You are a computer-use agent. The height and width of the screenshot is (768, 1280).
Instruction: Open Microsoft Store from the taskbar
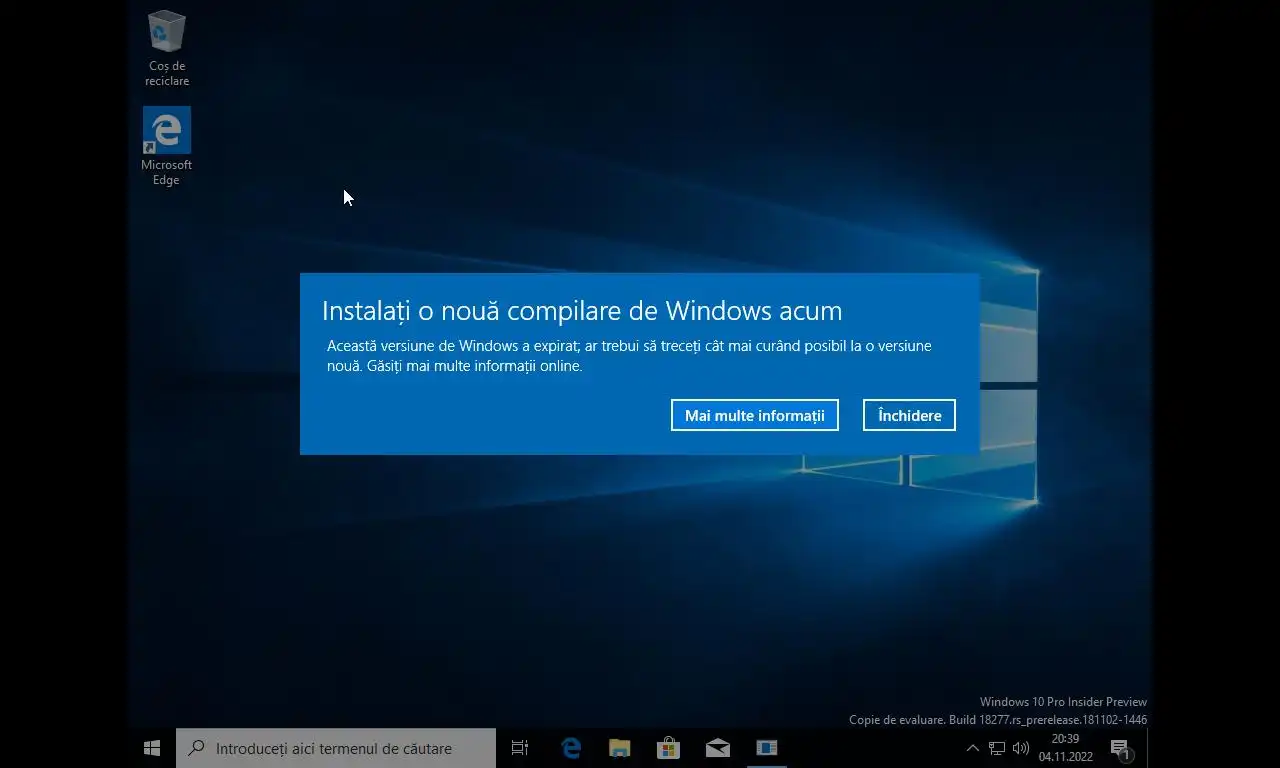pyautogui.click(x=668, y=748)
